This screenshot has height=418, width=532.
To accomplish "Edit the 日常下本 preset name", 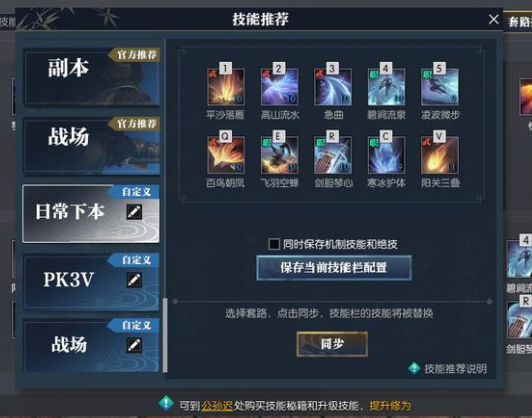I will [x=134, y=212].
